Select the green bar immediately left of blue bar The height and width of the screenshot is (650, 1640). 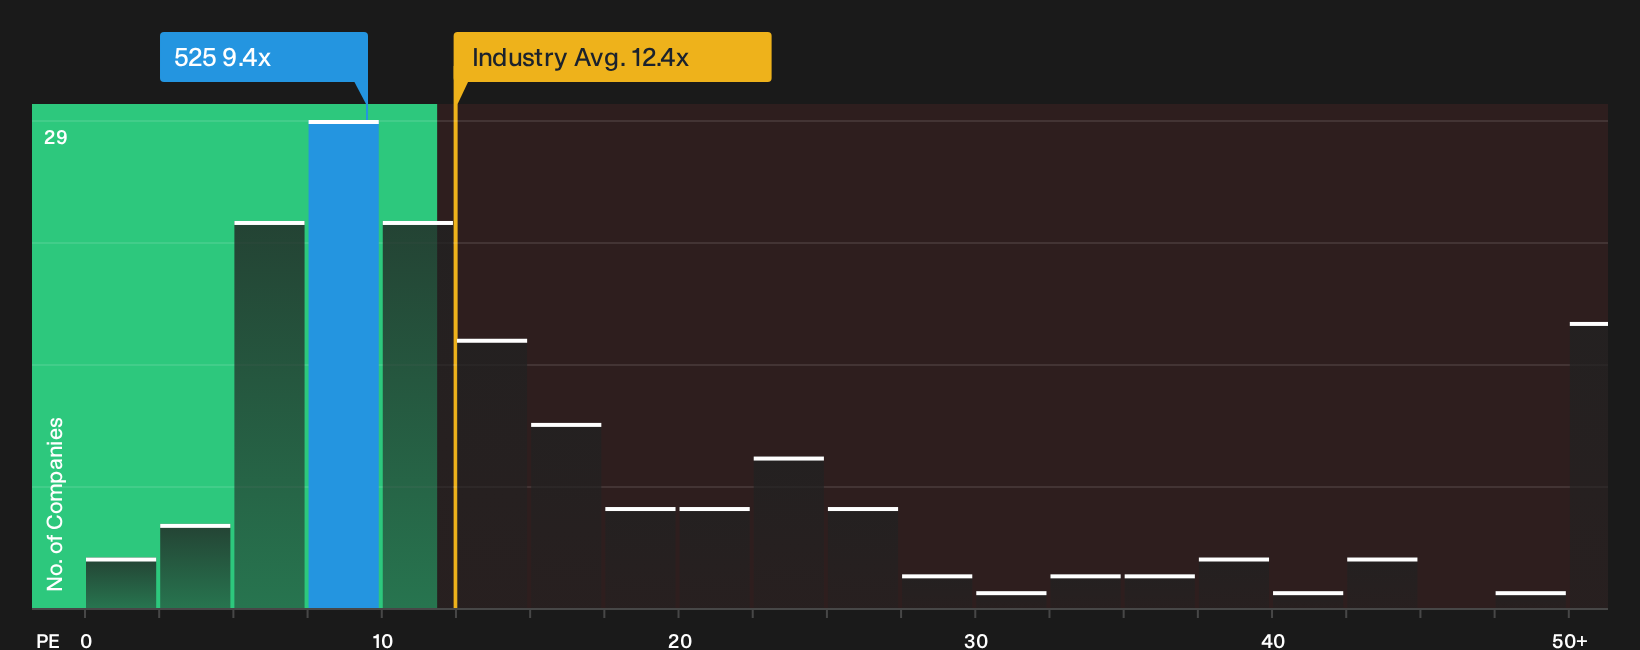click(269, 415)
